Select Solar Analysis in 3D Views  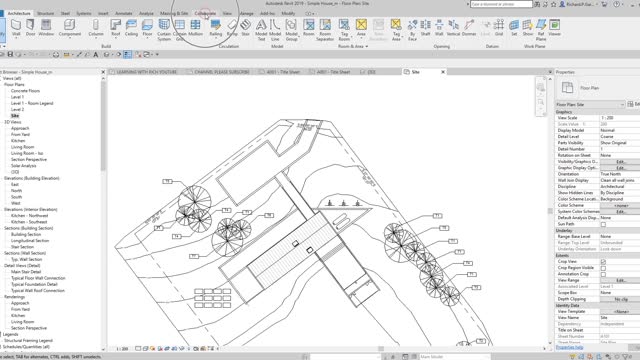click(x=23, y=166)
